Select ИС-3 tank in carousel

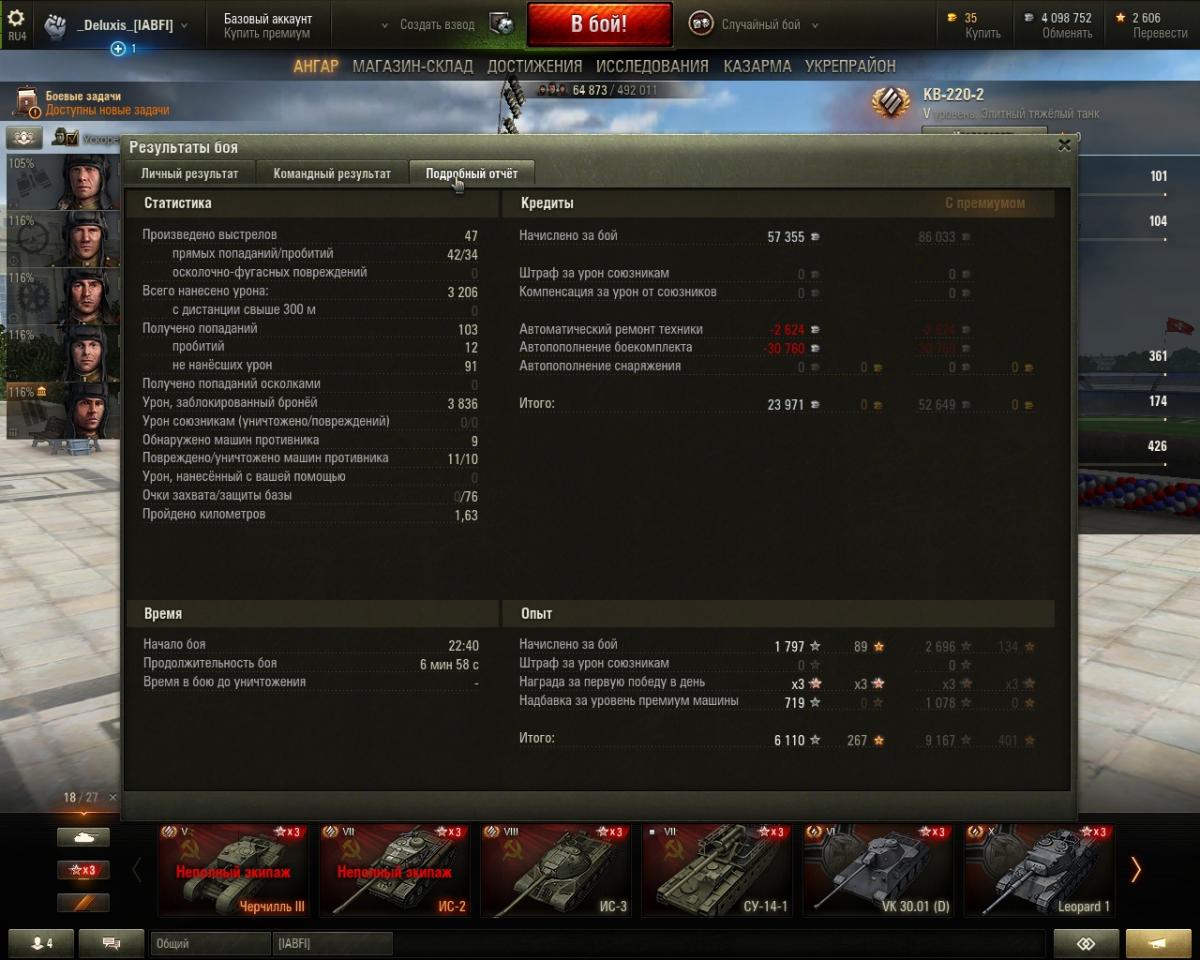(x=555, y=870)
